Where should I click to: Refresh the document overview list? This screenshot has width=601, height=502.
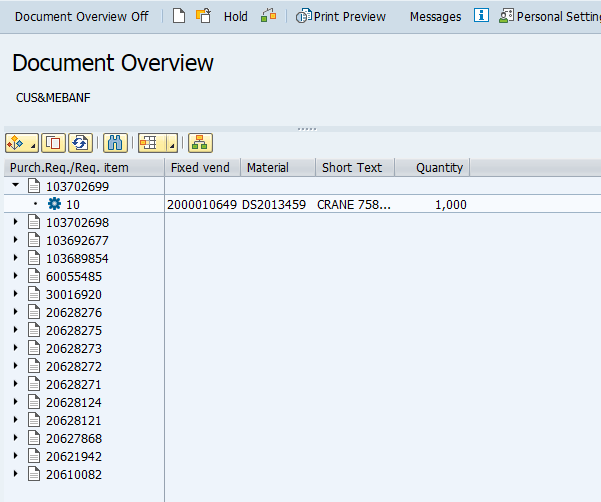81,143
